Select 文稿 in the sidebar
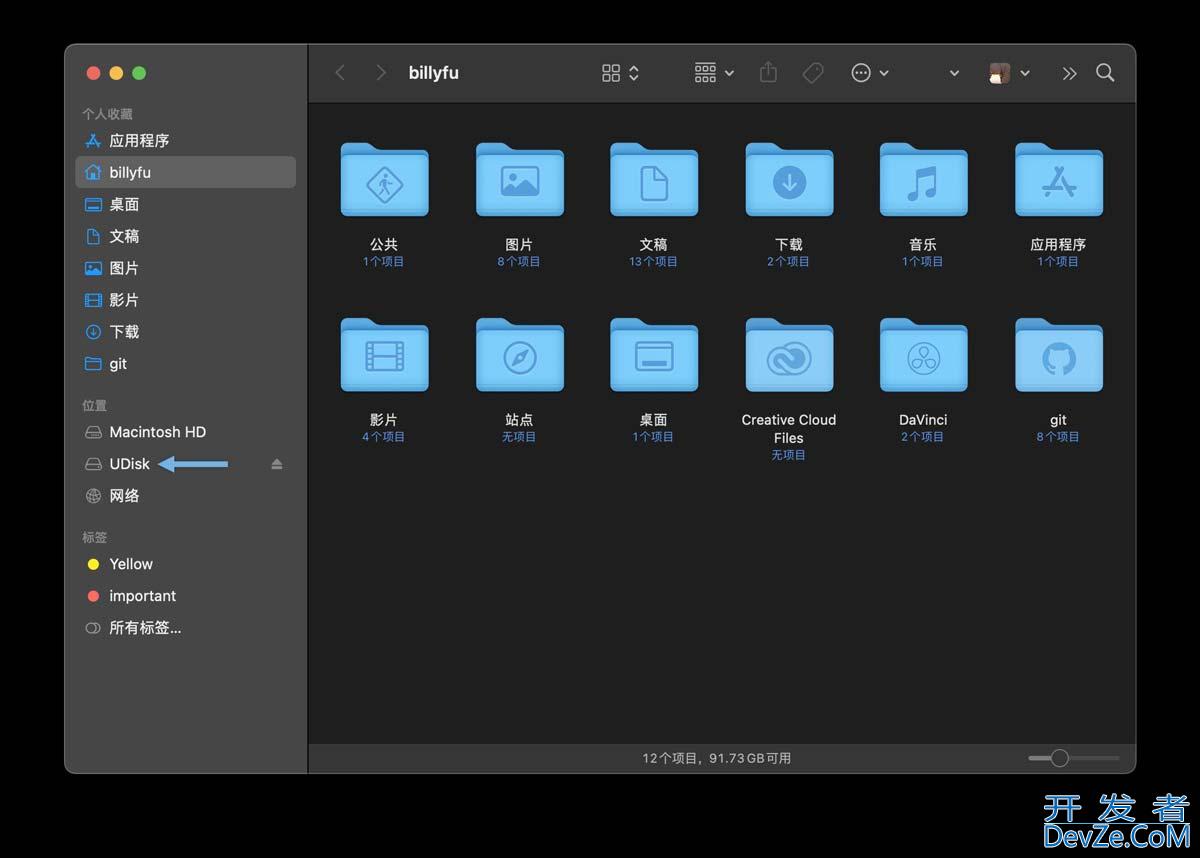Screen dimensions: 1200x858 185,236
